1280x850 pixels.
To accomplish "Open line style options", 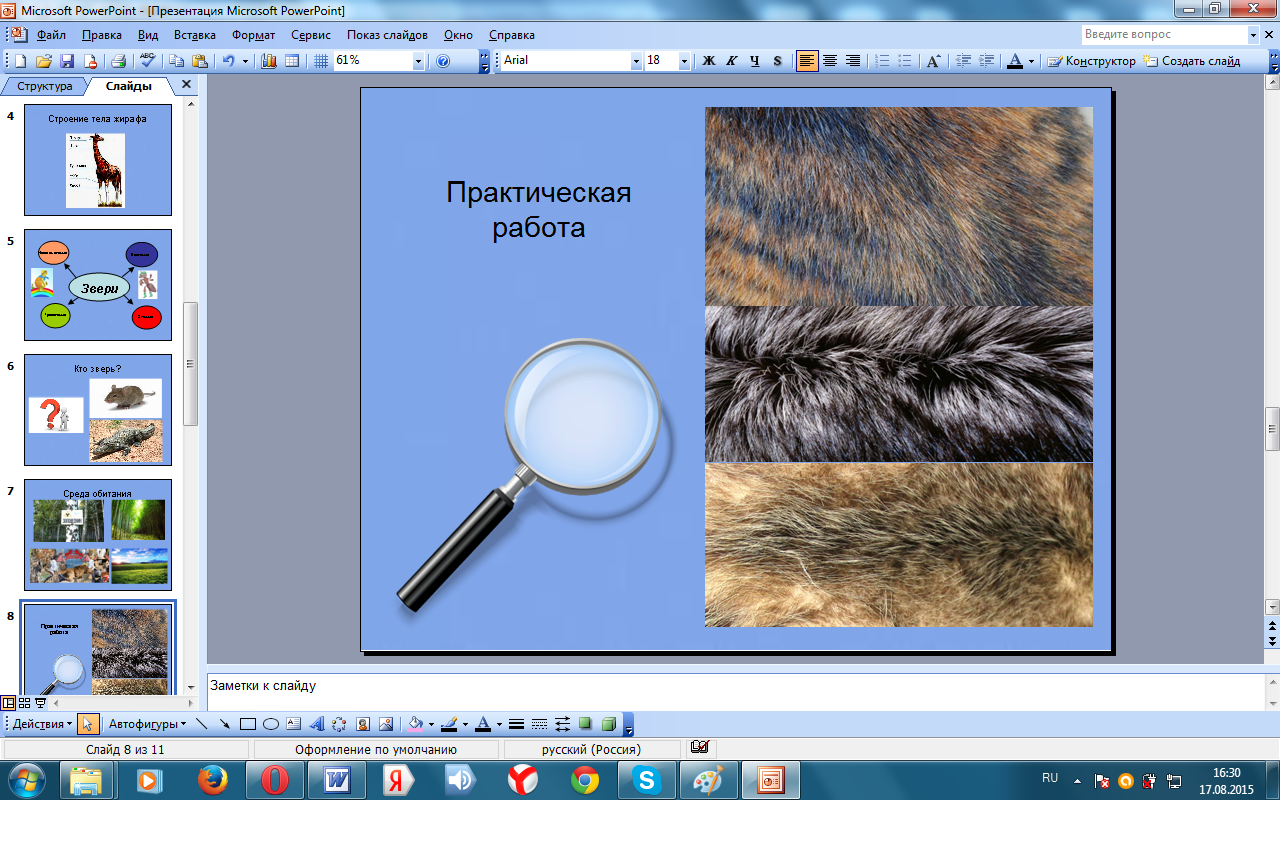I will pos(517,724).
